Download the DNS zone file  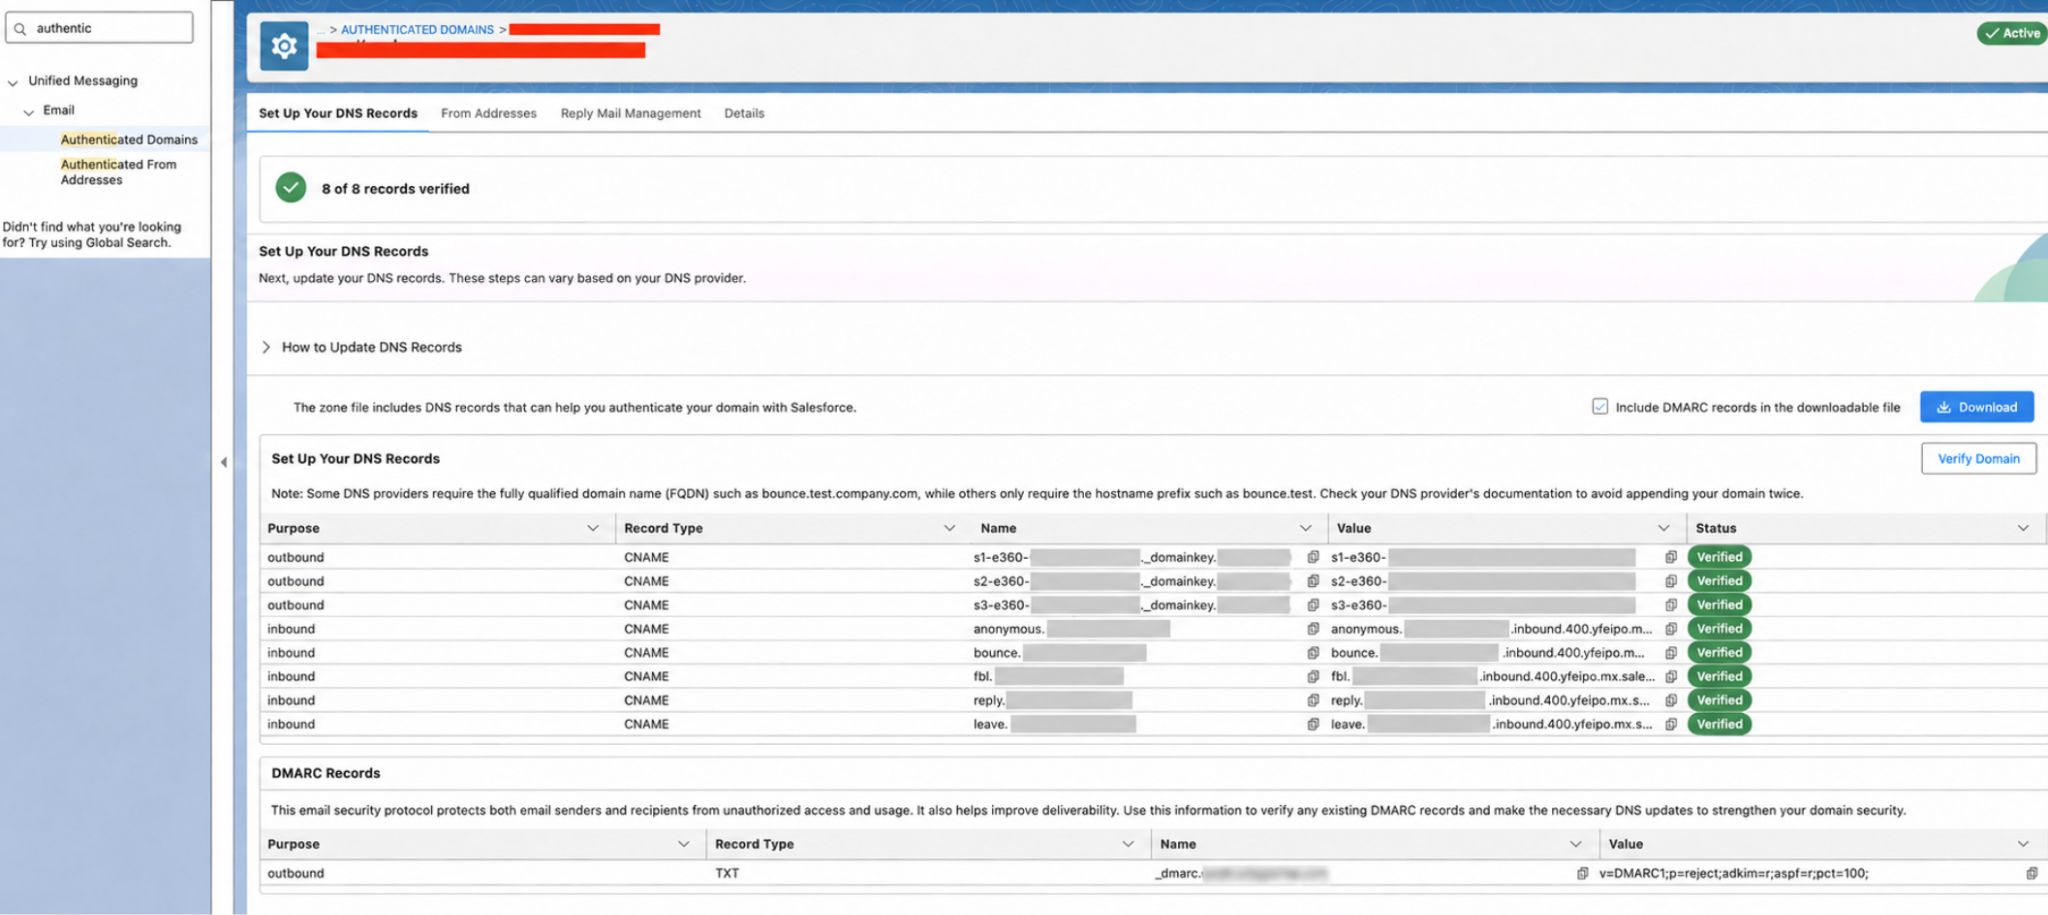coord(1976,407)
